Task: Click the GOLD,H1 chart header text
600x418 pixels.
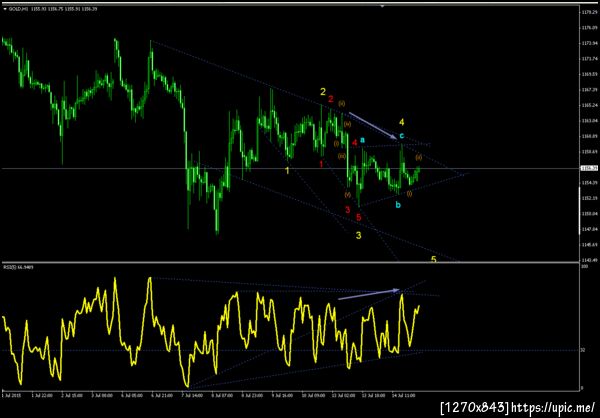Action: point(53,8)
